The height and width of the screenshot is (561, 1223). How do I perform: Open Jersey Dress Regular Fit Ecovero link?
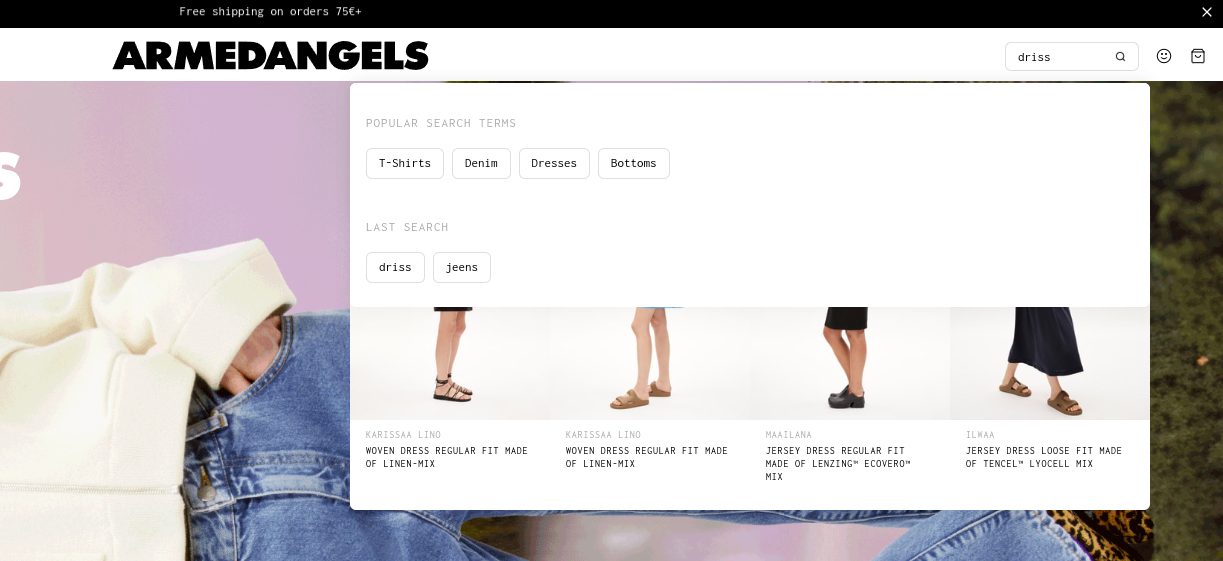(x=838, y=464)
